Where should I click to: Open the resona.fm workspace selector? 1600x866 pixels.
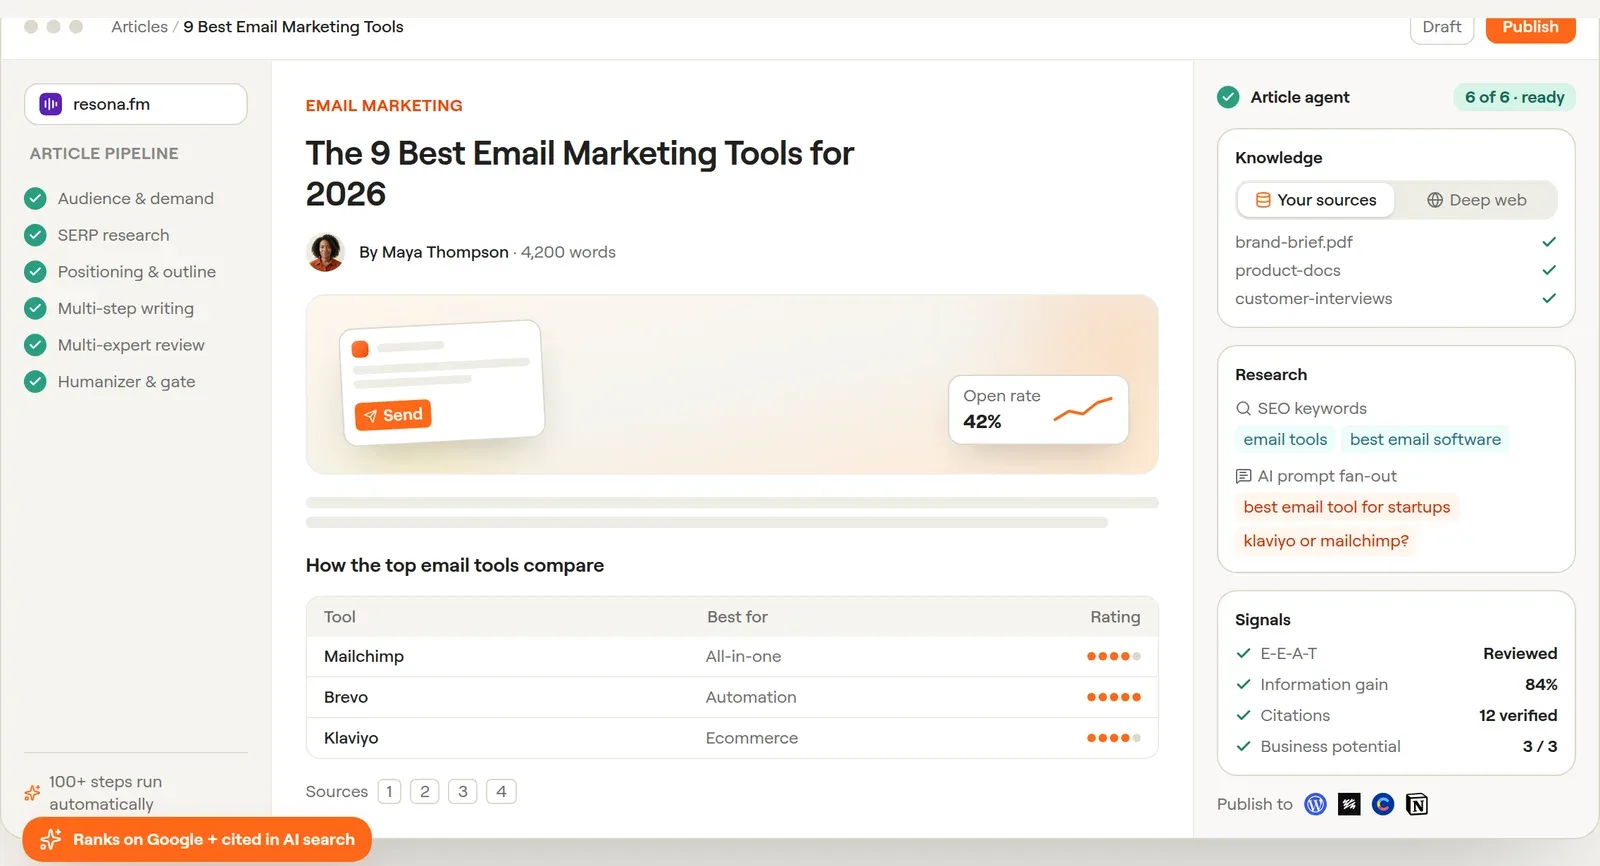(x=136, y=104)
